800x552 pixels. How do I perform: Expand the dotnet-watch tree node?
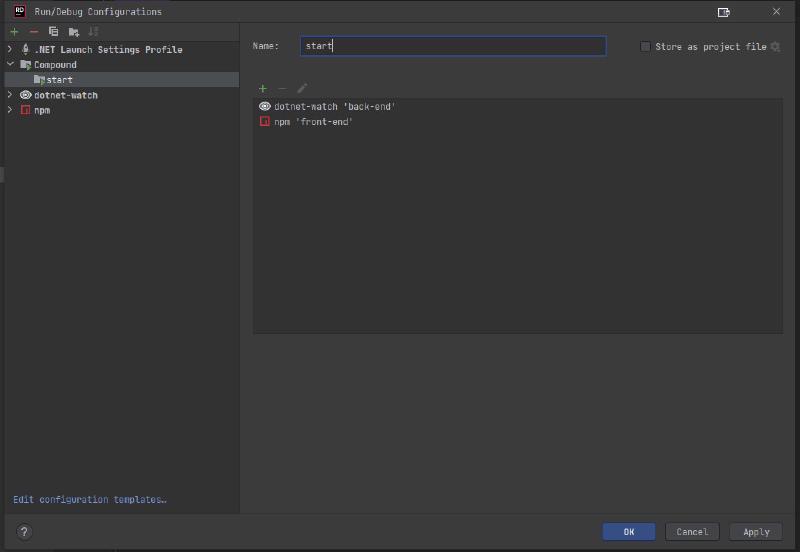[x=10, y=95]
